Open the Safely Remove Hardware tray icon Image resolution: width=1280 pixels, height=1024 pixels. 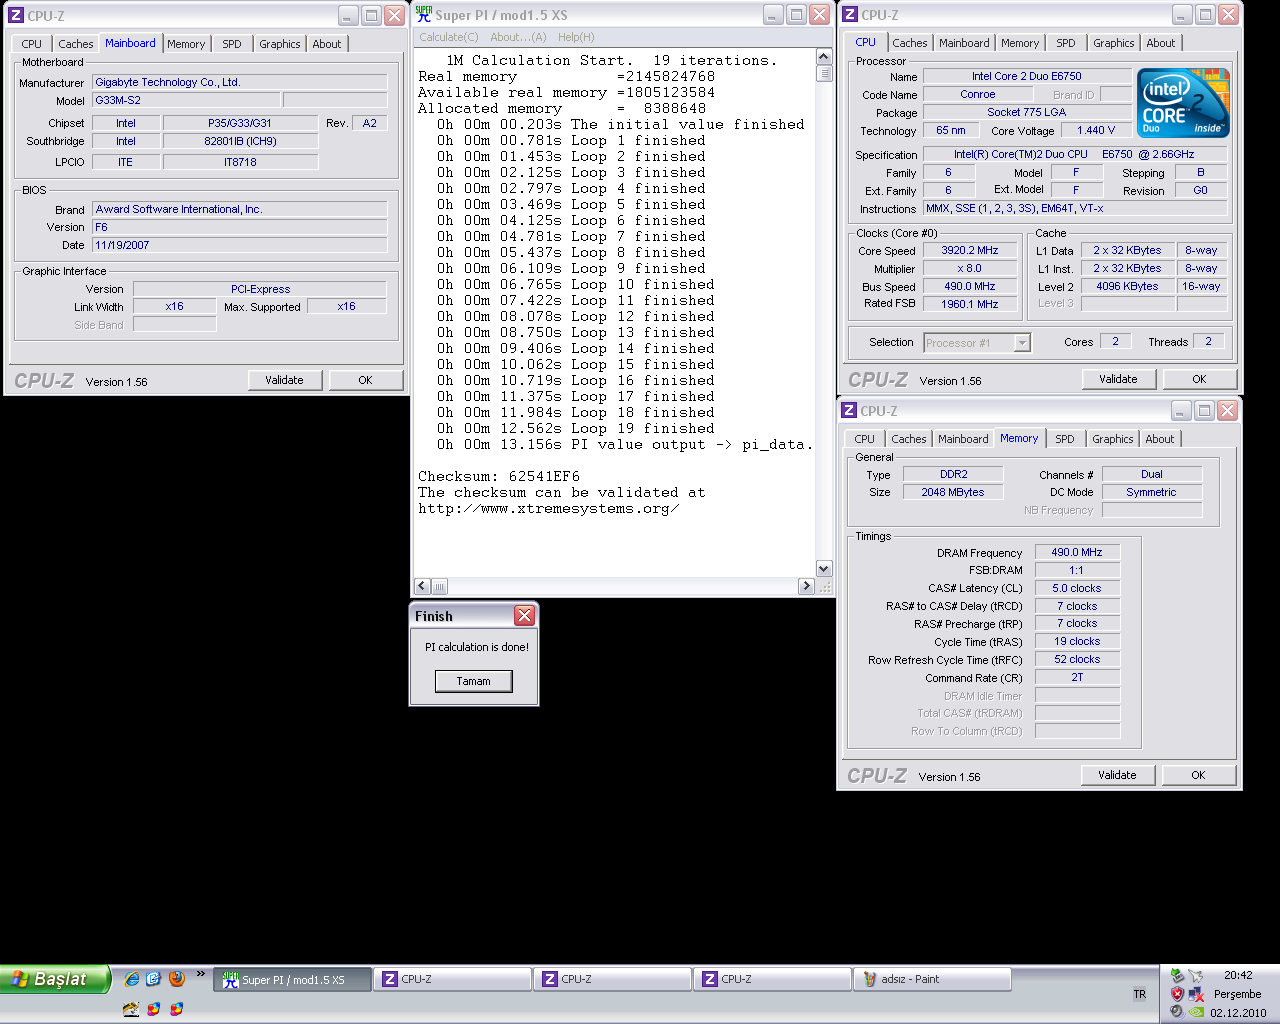1176,975
